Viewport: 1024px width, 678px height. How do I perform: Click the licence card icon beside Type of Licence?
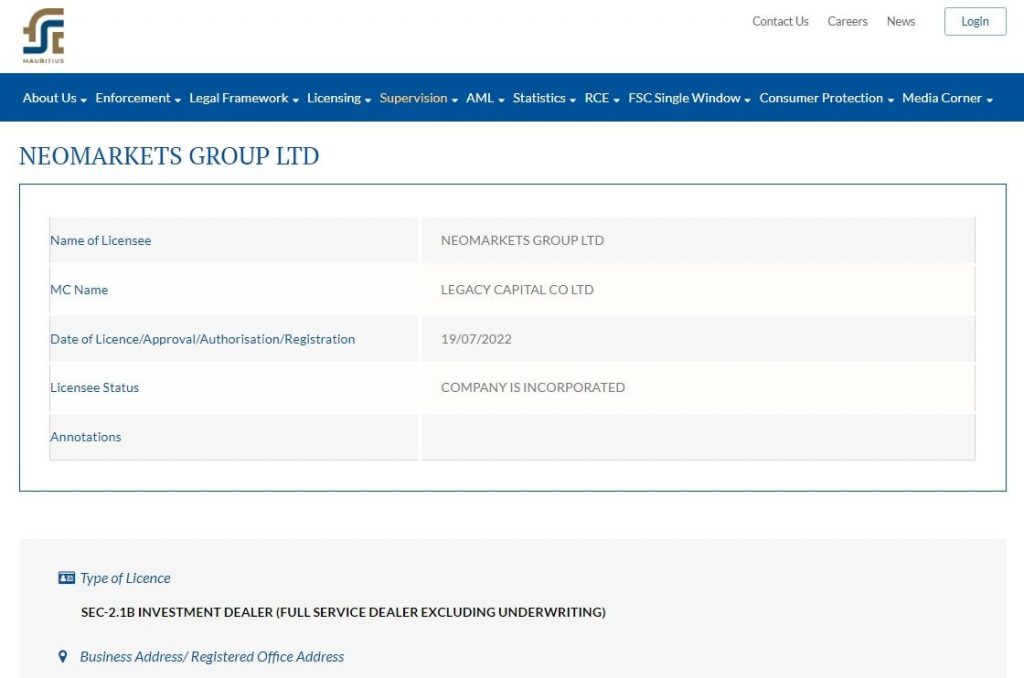pos(67,577)
